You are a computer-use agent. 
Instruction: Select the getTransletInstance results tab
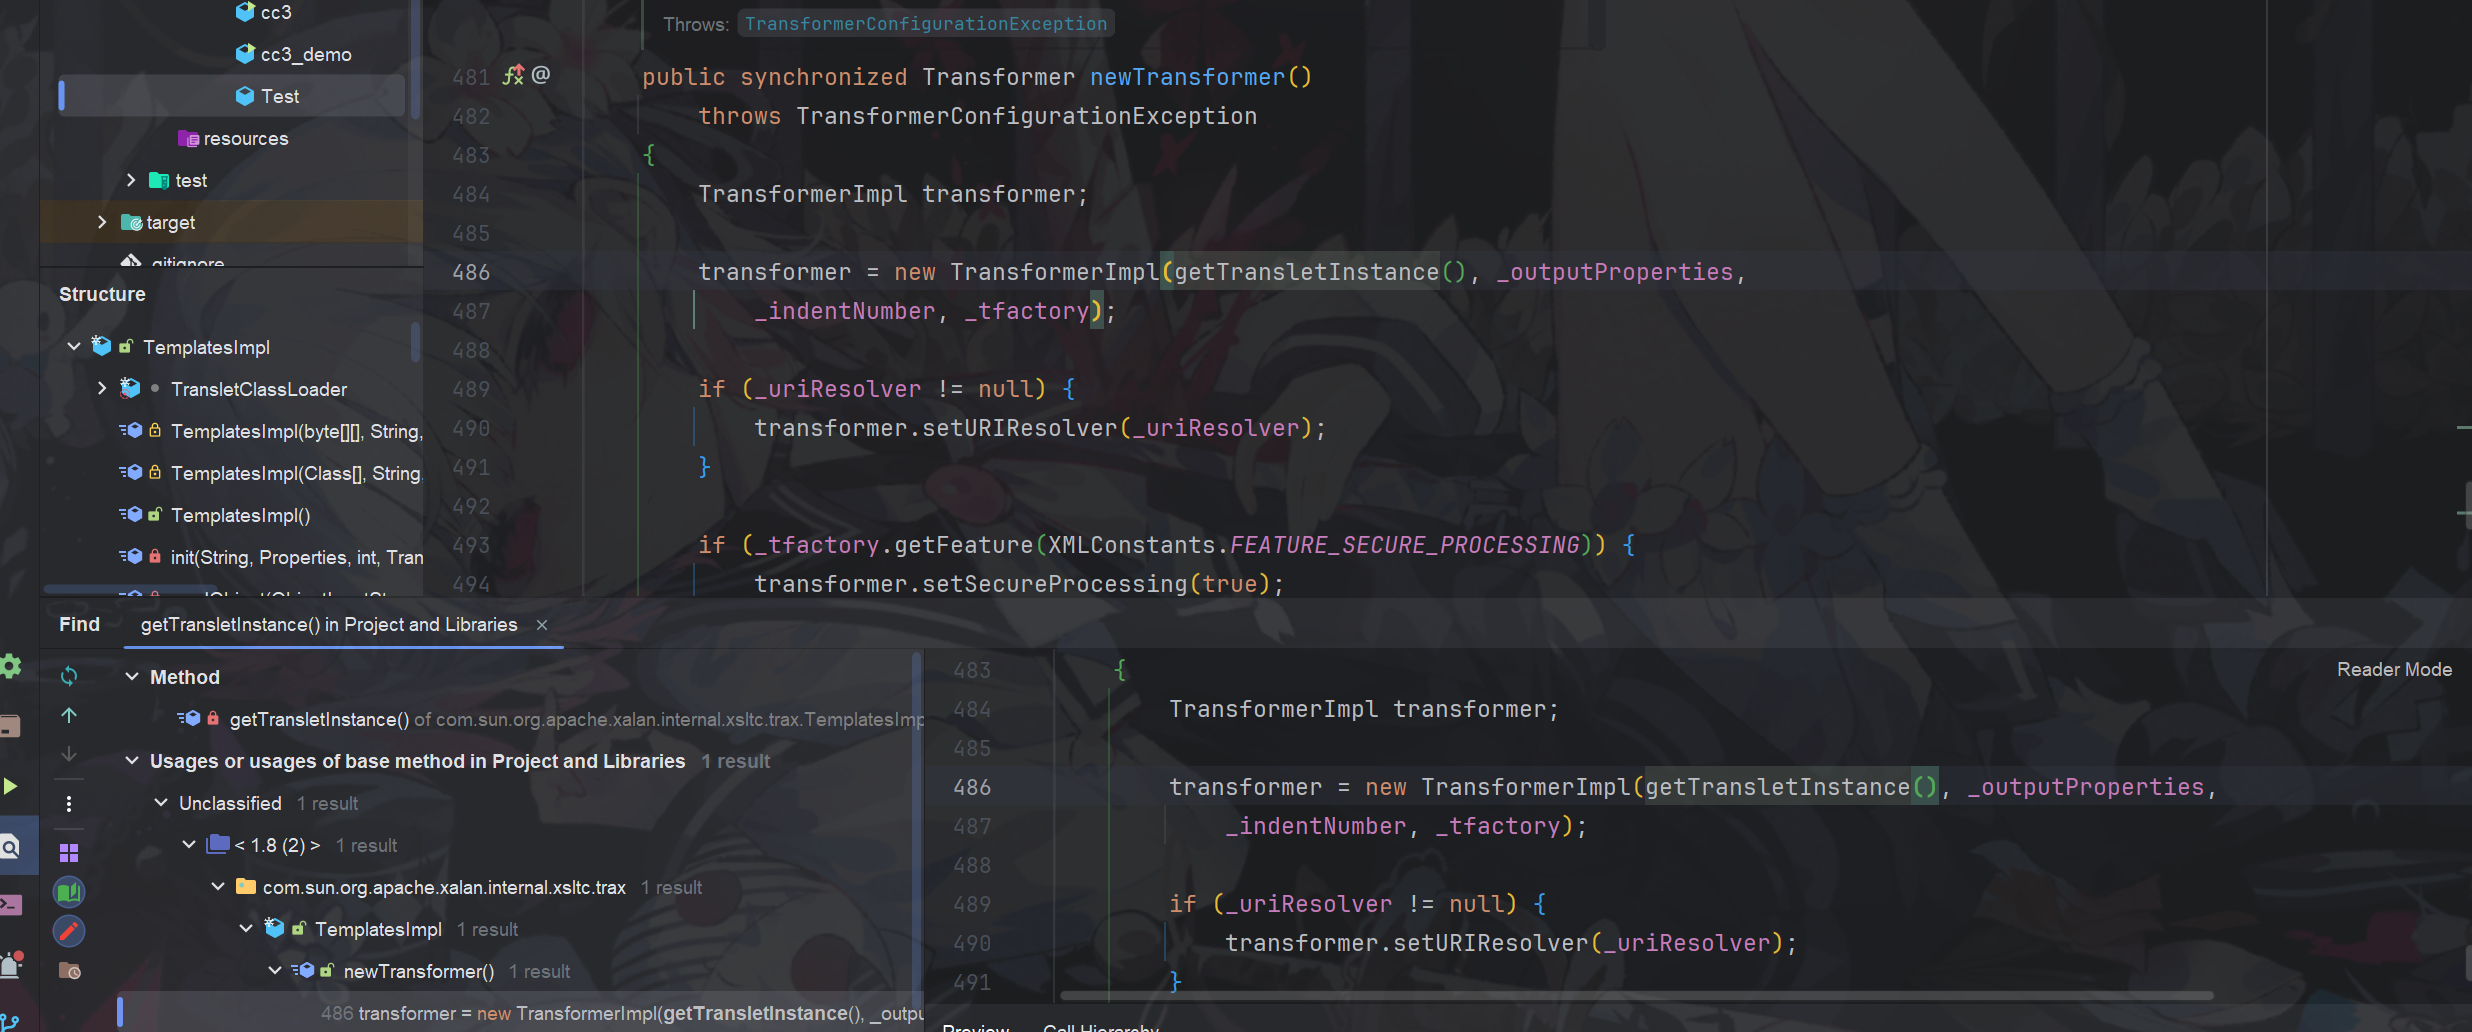pos(328,624)
